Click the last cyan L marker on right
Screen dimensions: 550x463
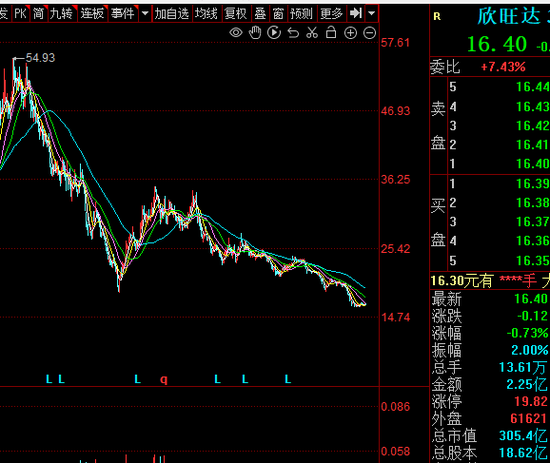click(288, 379)
